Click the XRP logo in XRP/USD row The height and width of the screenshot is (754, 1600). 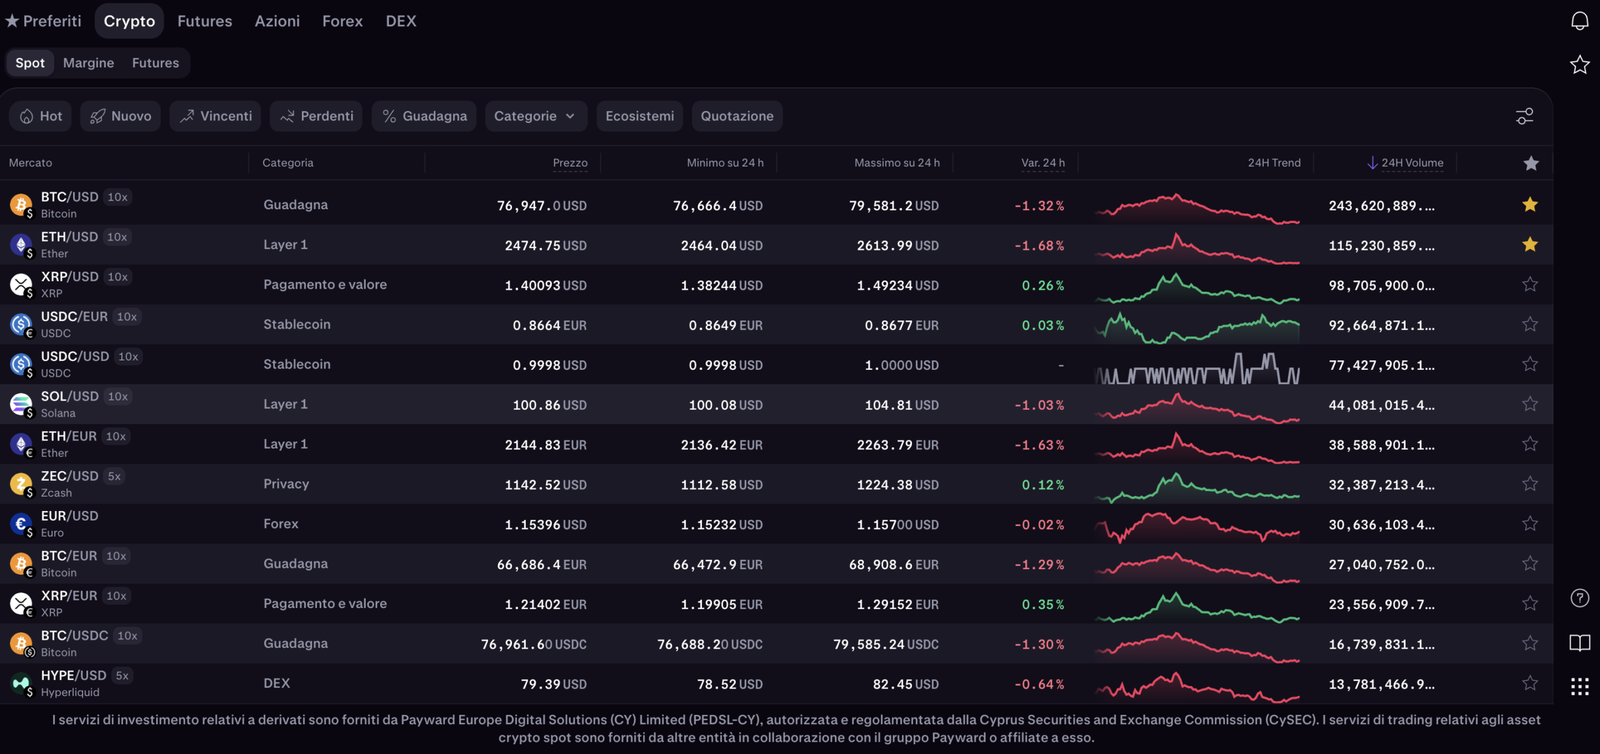(20, 285)
